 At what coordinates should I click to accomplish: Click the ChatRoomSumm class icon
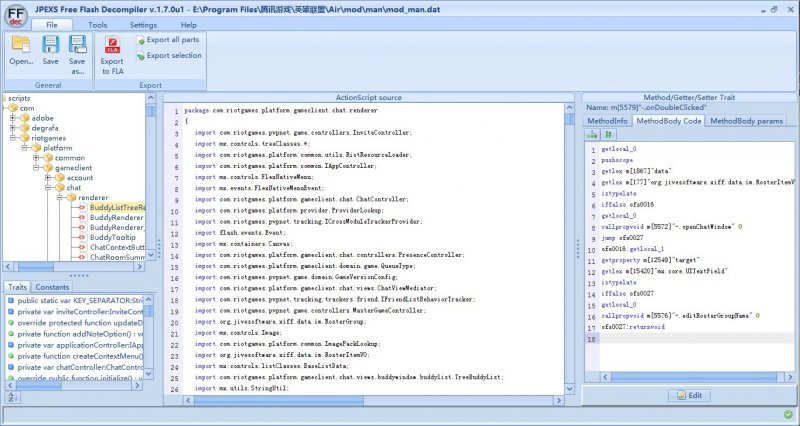[81, 257]
